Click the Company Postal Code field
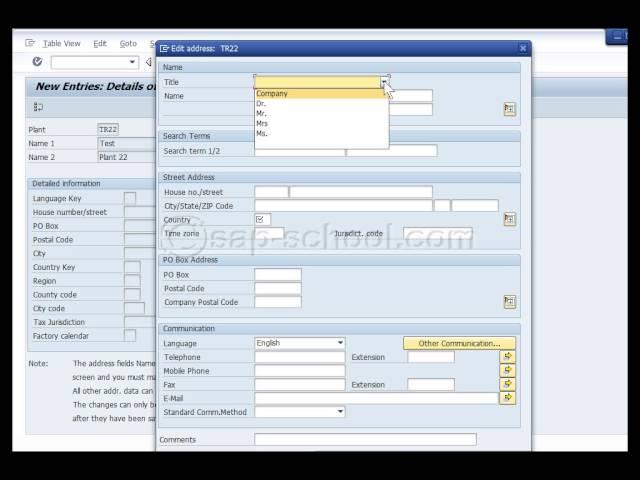Viewport: 640px width, 480px height. click(278, 302)
